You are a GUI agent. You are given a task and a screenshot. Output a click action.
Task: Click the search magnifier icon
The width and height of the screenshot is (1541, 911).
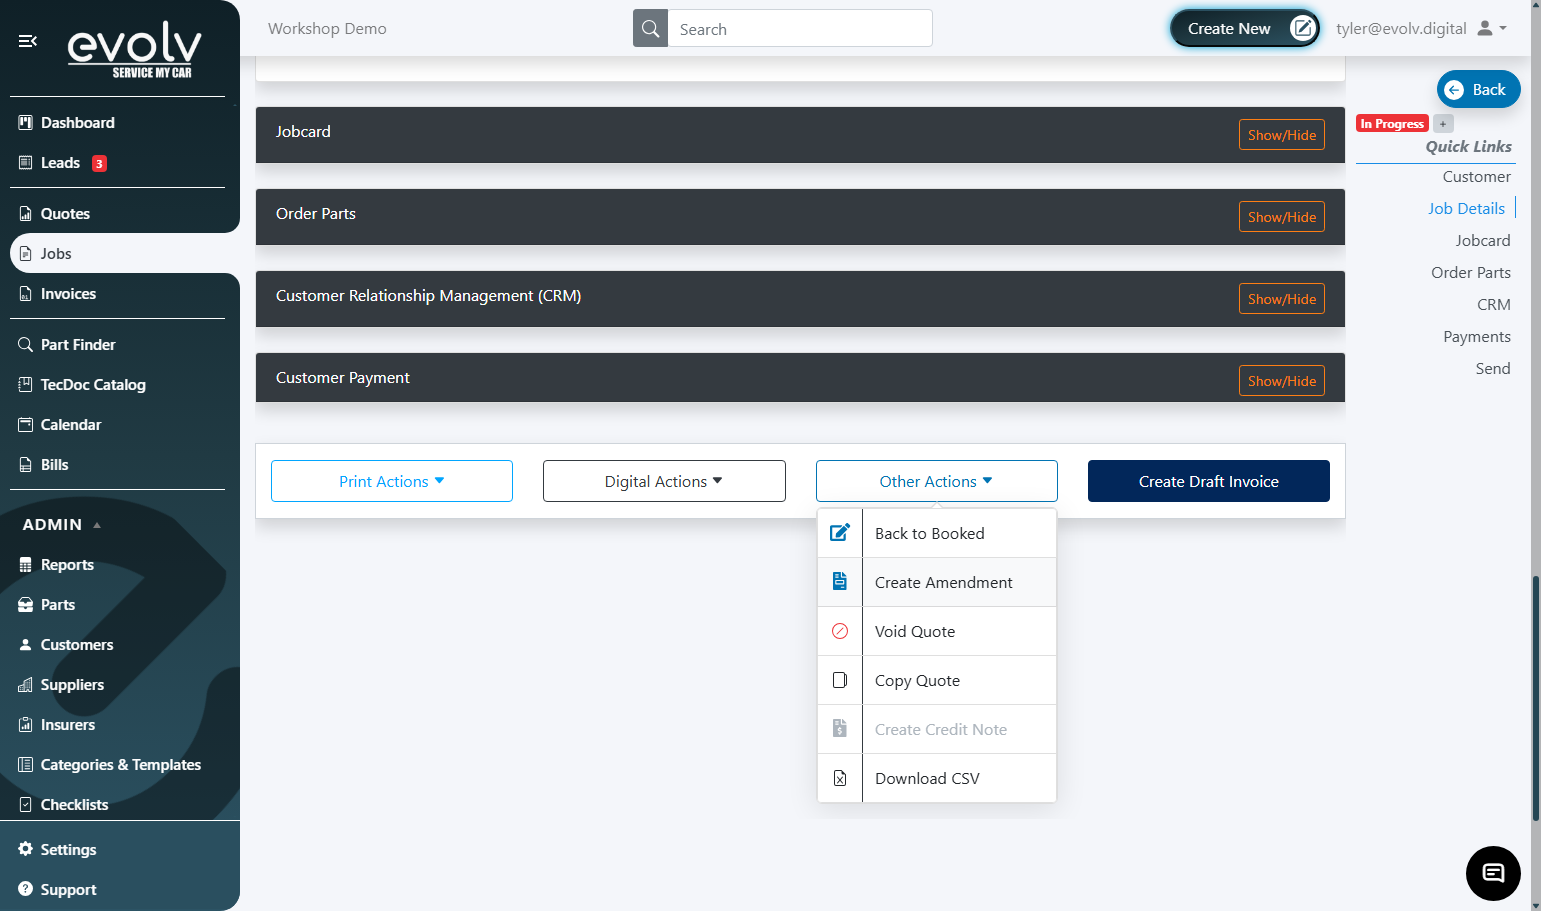tap(651, 29)
